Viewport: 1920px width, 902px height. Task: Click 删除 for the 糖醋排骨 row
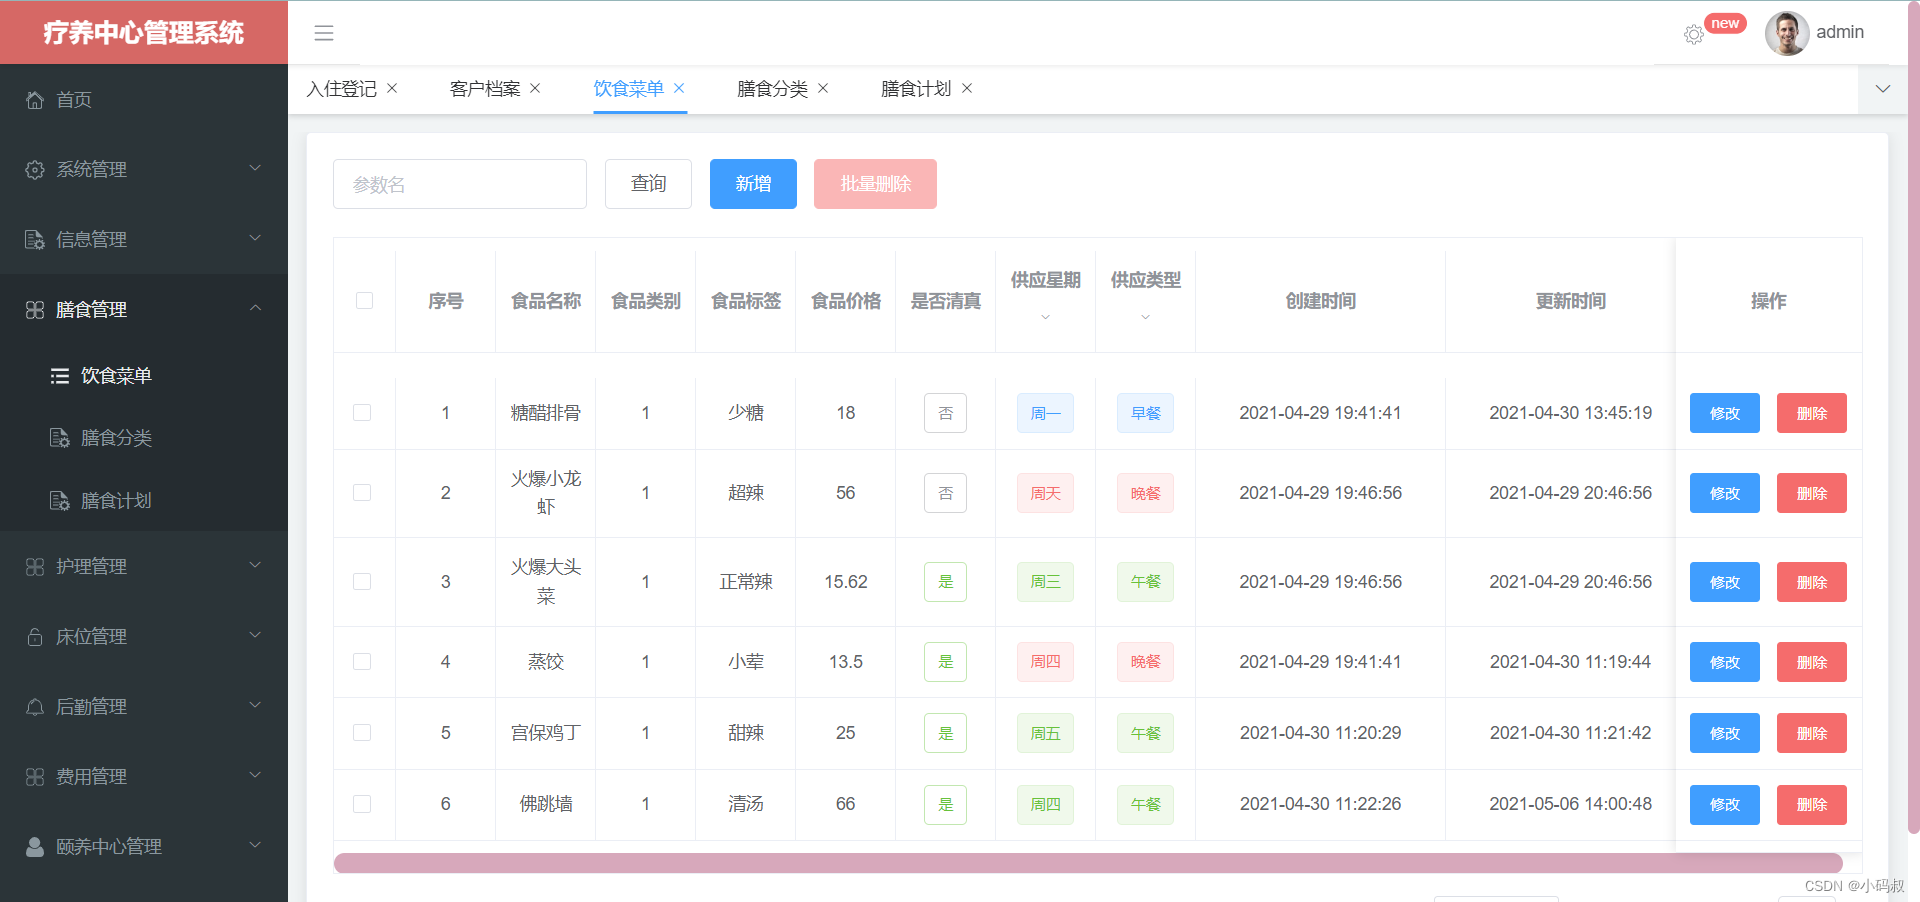(x=1811, y=413)
